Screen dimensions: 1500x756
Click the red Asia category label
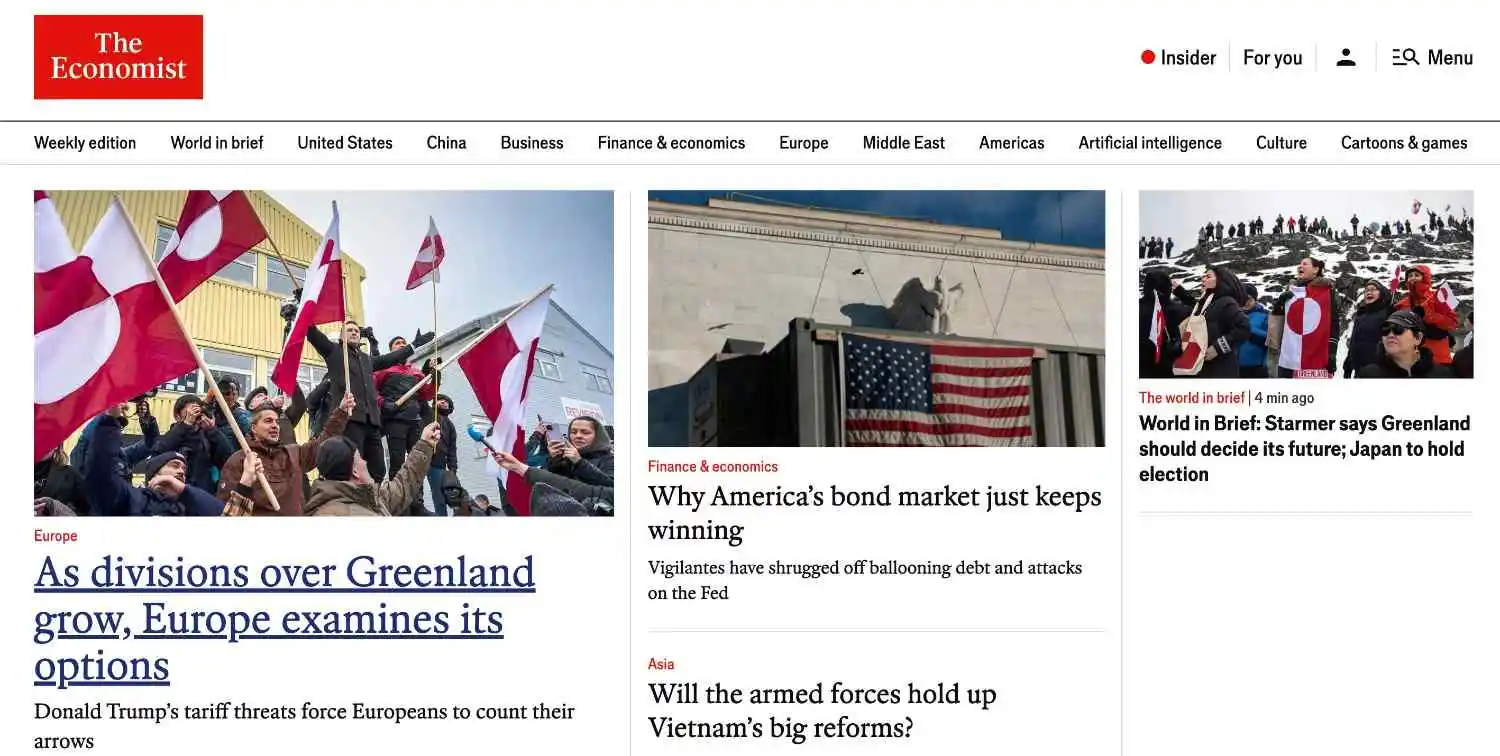click(661, 664)
